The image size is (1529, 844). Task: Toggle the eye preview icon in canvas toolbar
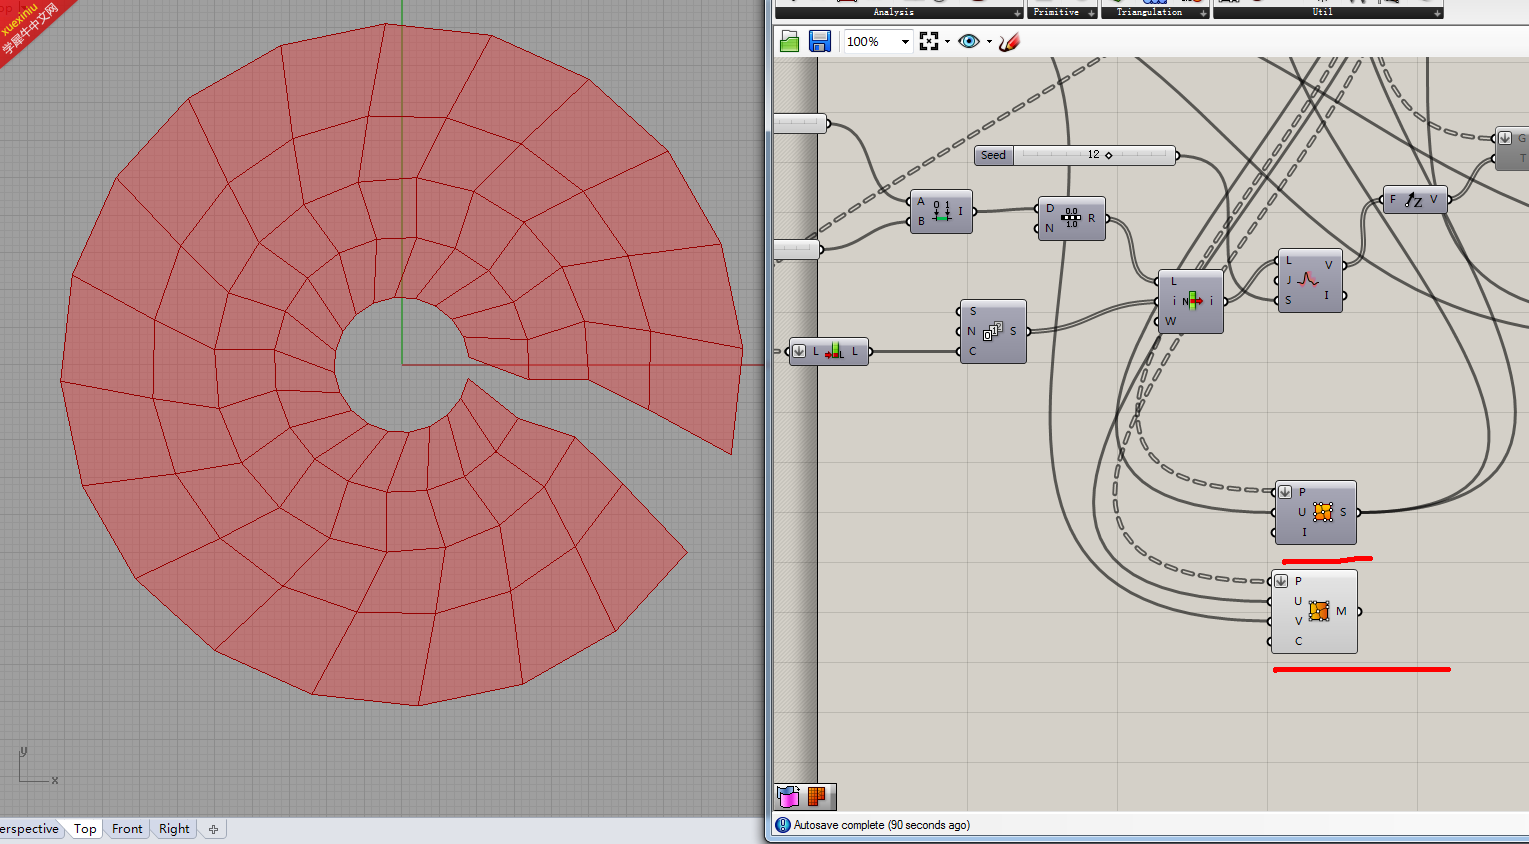click(969, 41)
